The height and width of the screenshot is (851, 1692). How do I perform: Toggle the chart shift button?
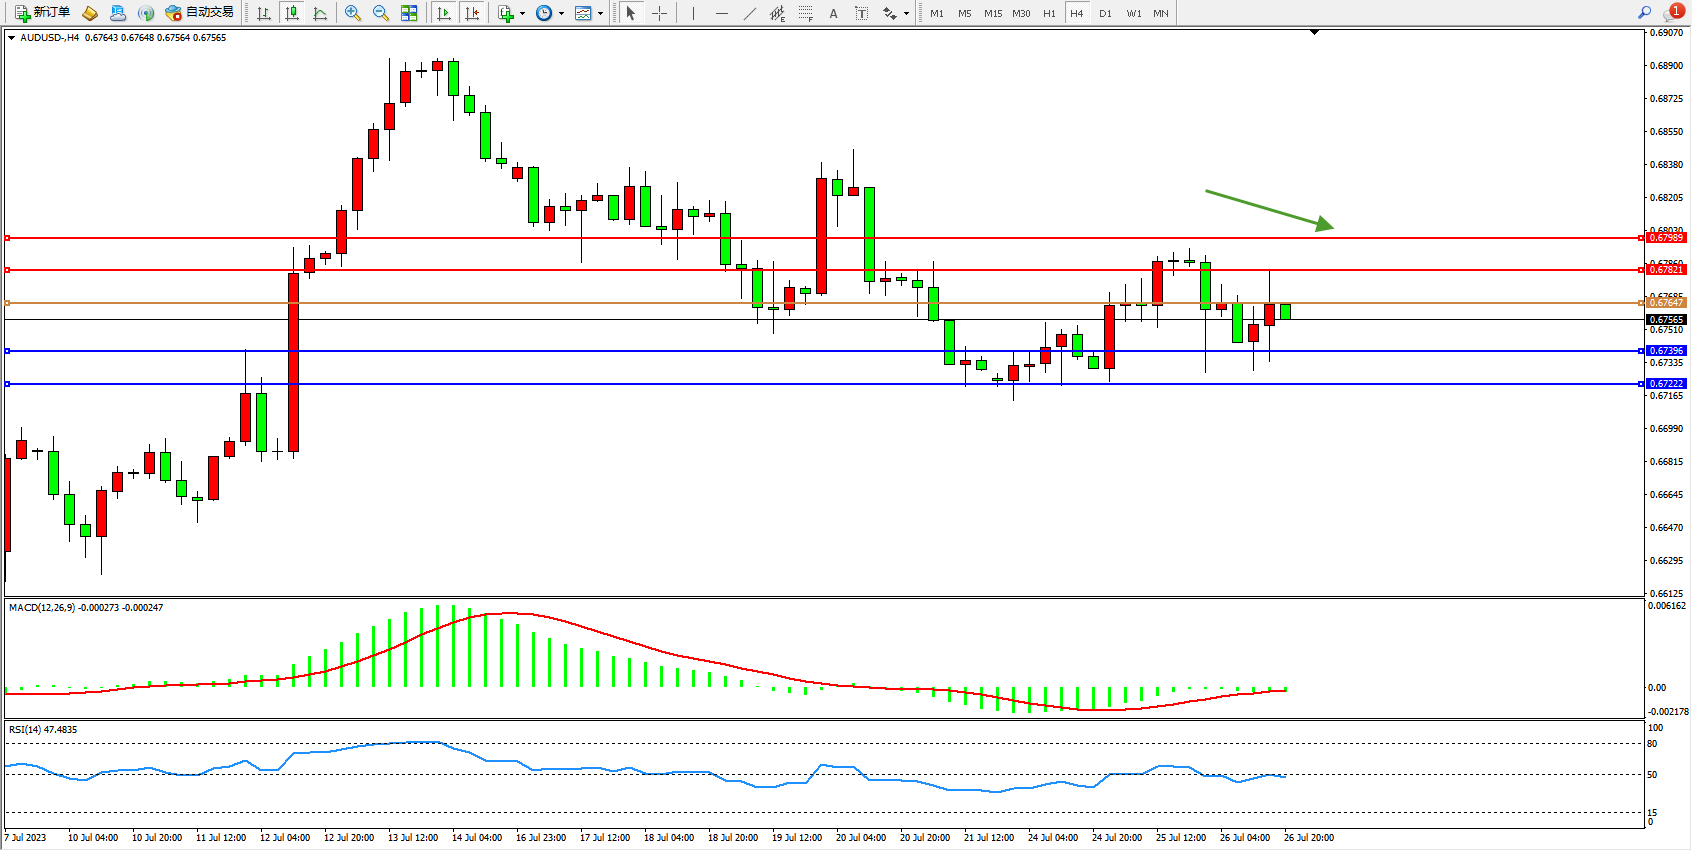(472, 13)
